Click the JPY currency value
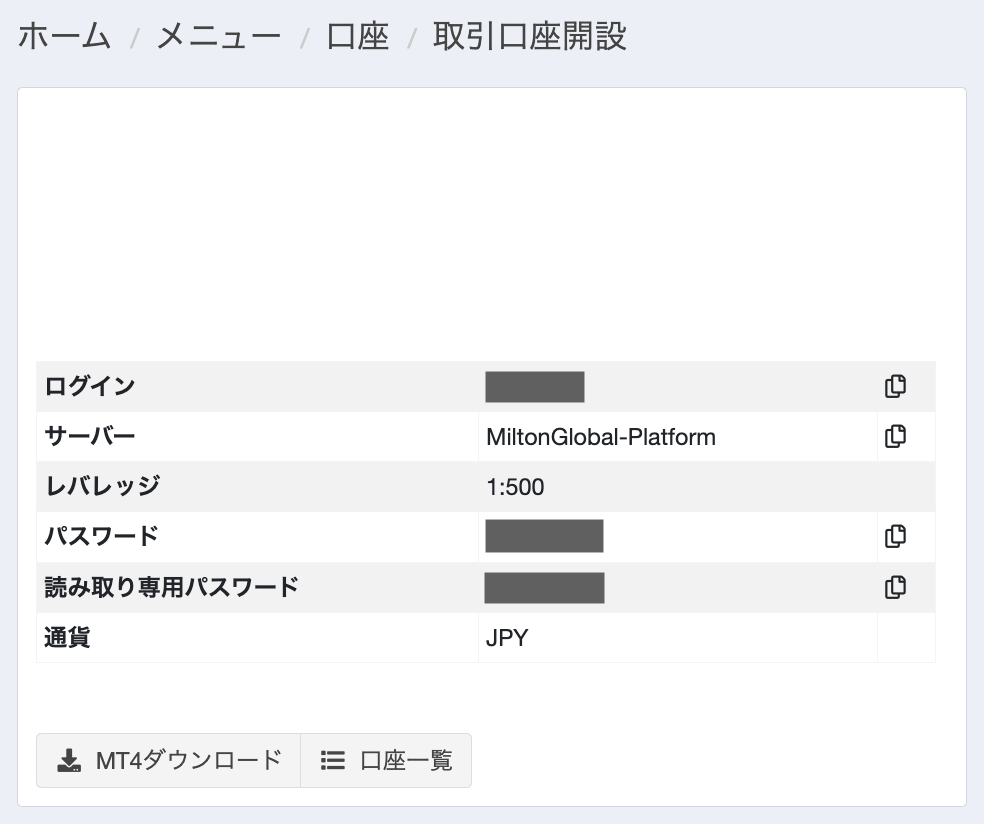The height and width of the screenshot is (824, 984). pyautogui.click(x=507, y=638)
